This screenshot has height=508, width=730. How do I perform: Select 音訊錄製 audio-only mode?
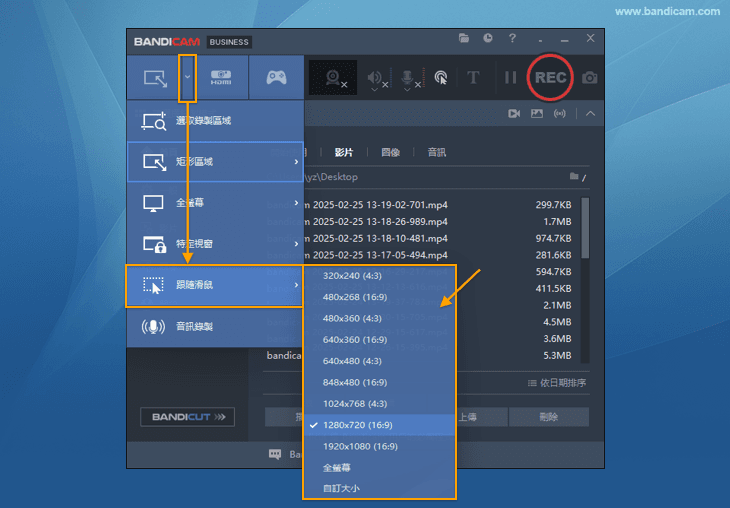click(215, 326)
